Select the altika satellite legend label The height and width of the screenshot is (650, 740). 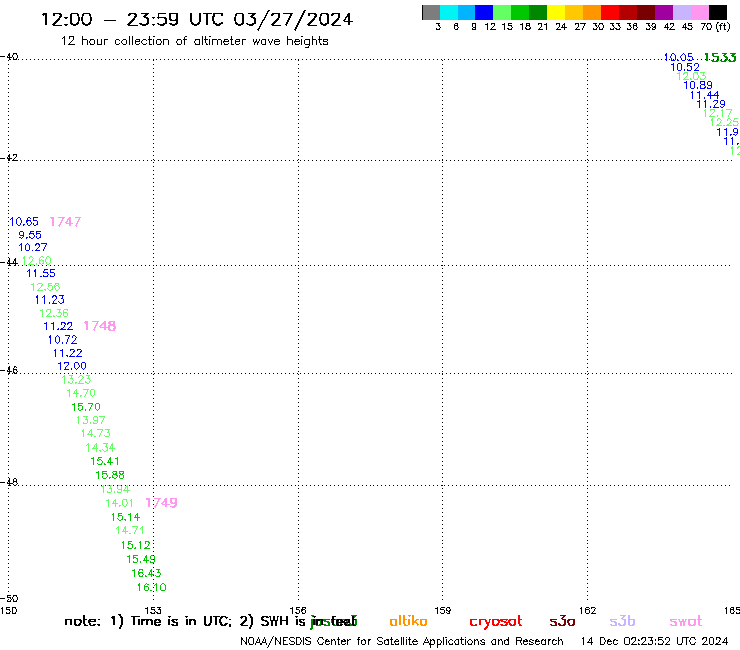(408, 621)
